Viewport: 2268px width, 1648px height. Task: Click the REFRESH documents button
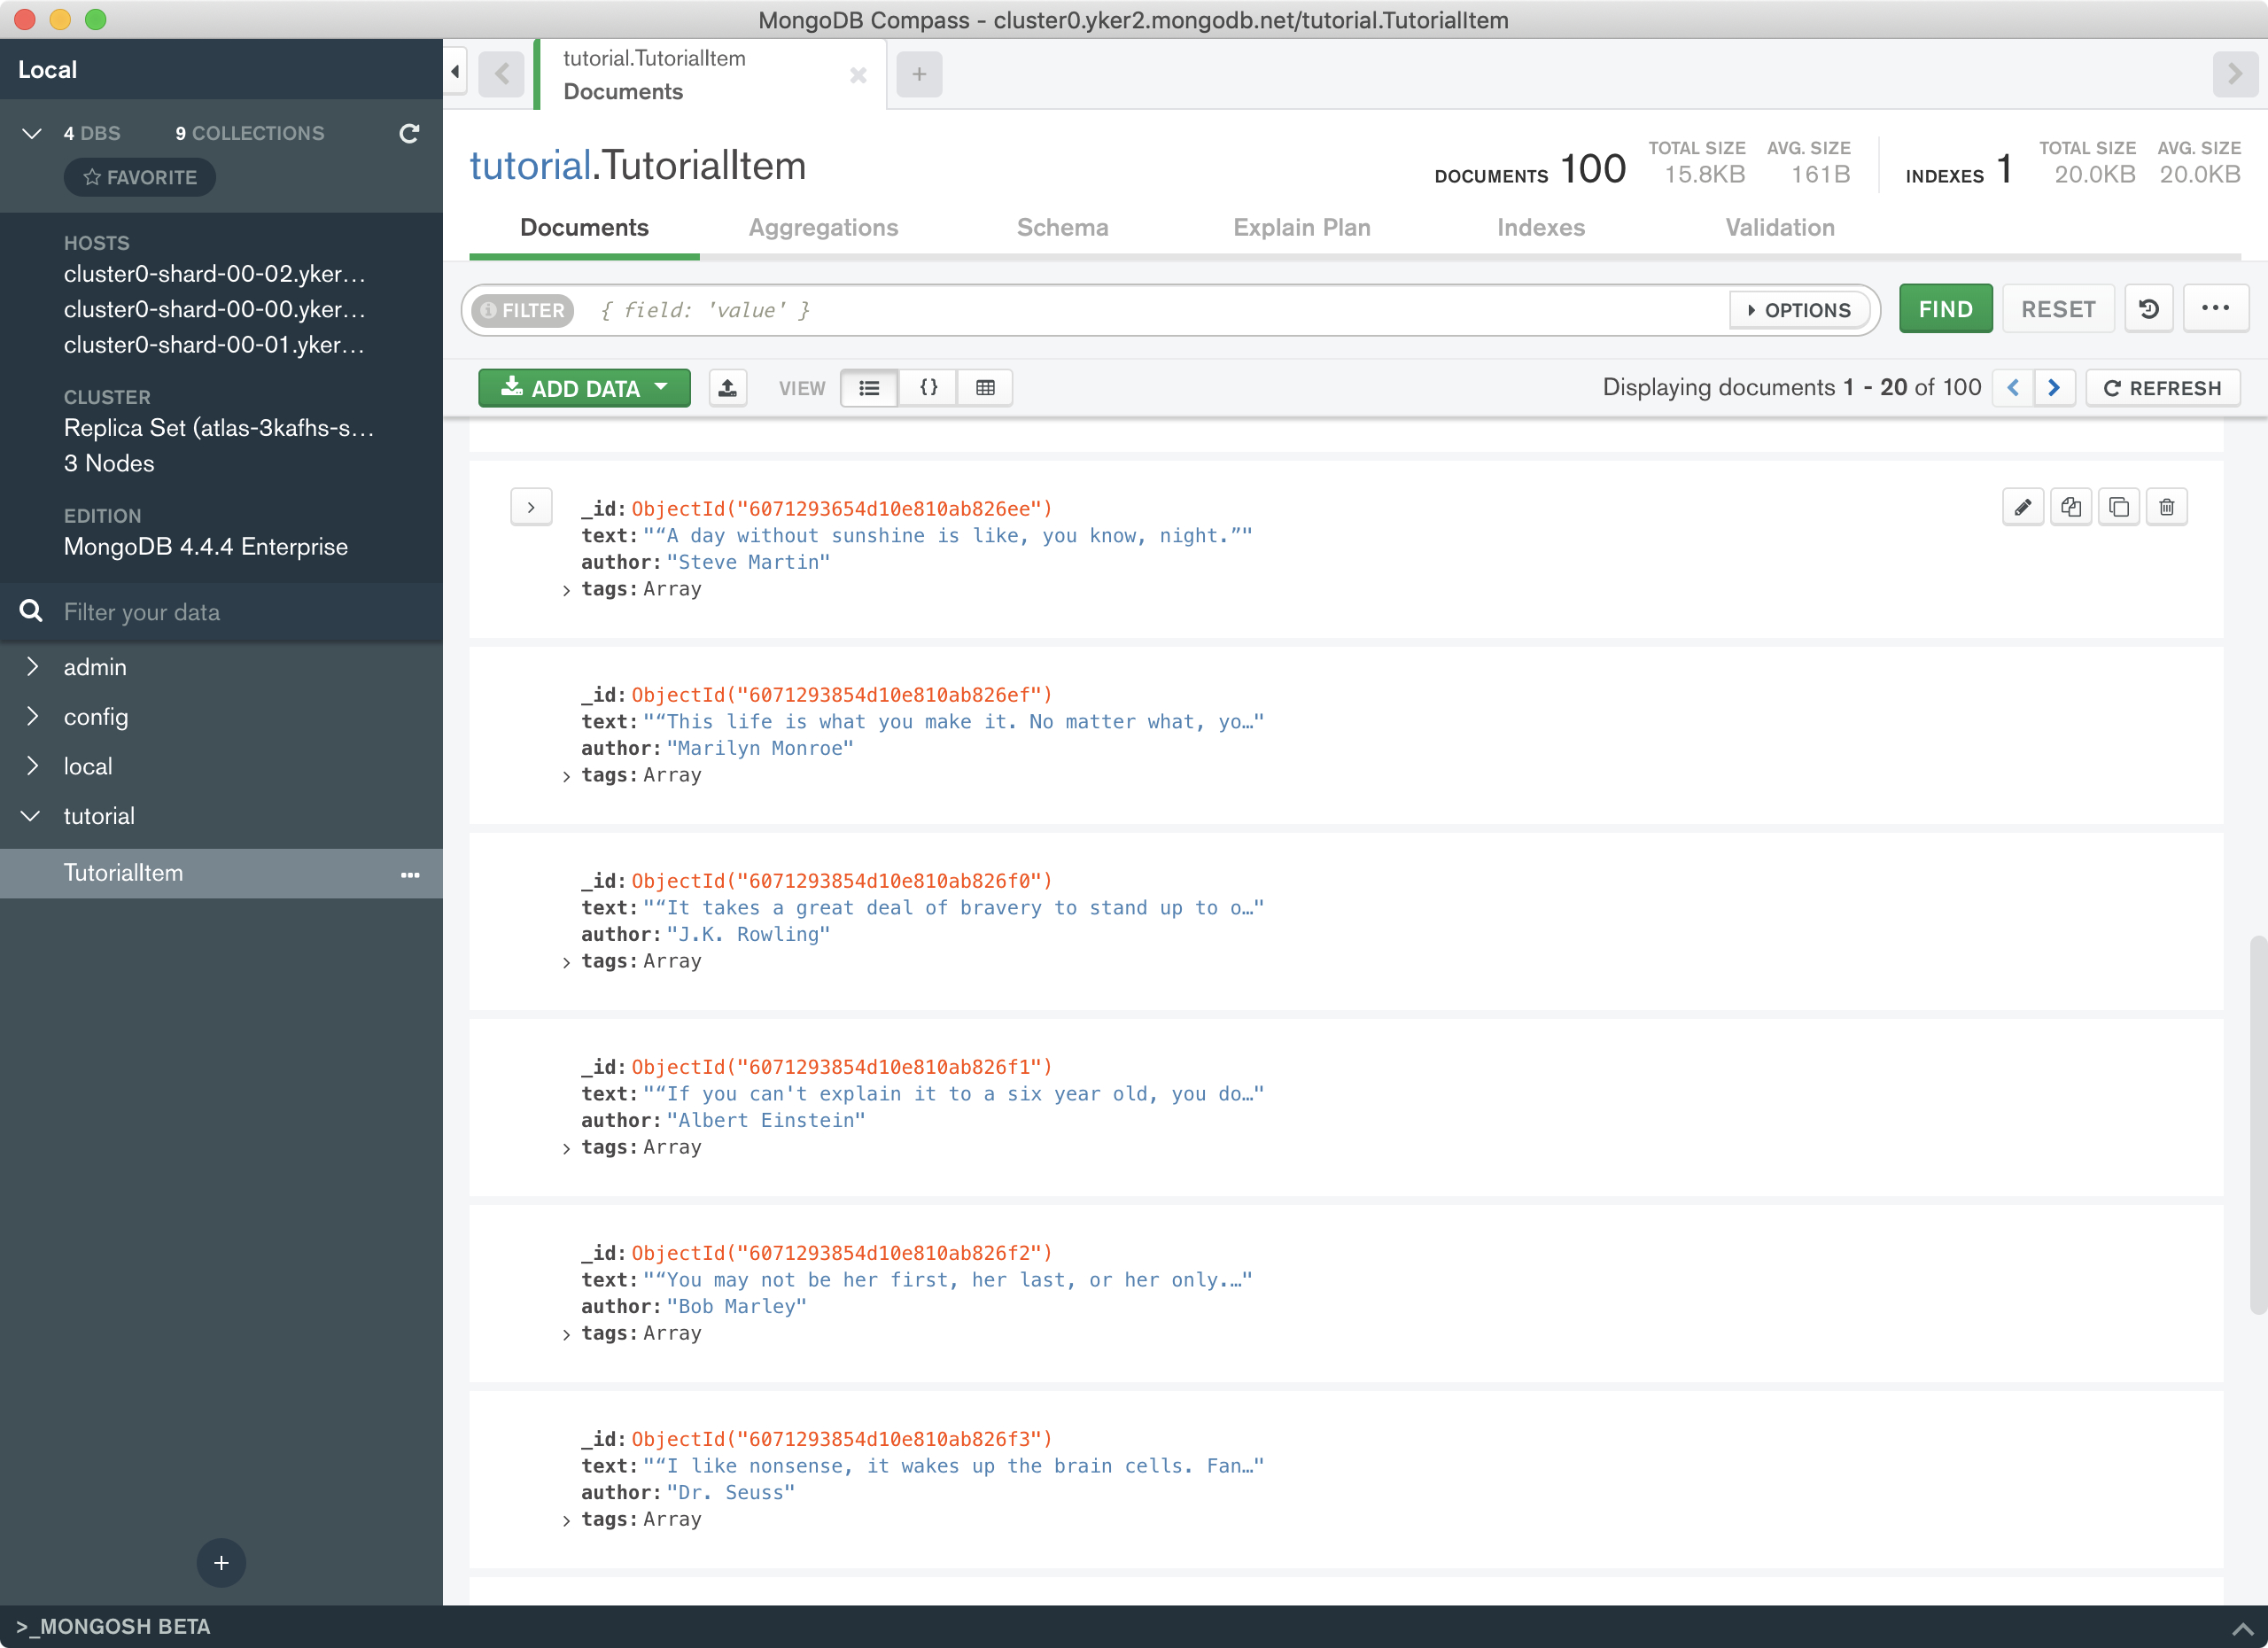(2163, 388)
